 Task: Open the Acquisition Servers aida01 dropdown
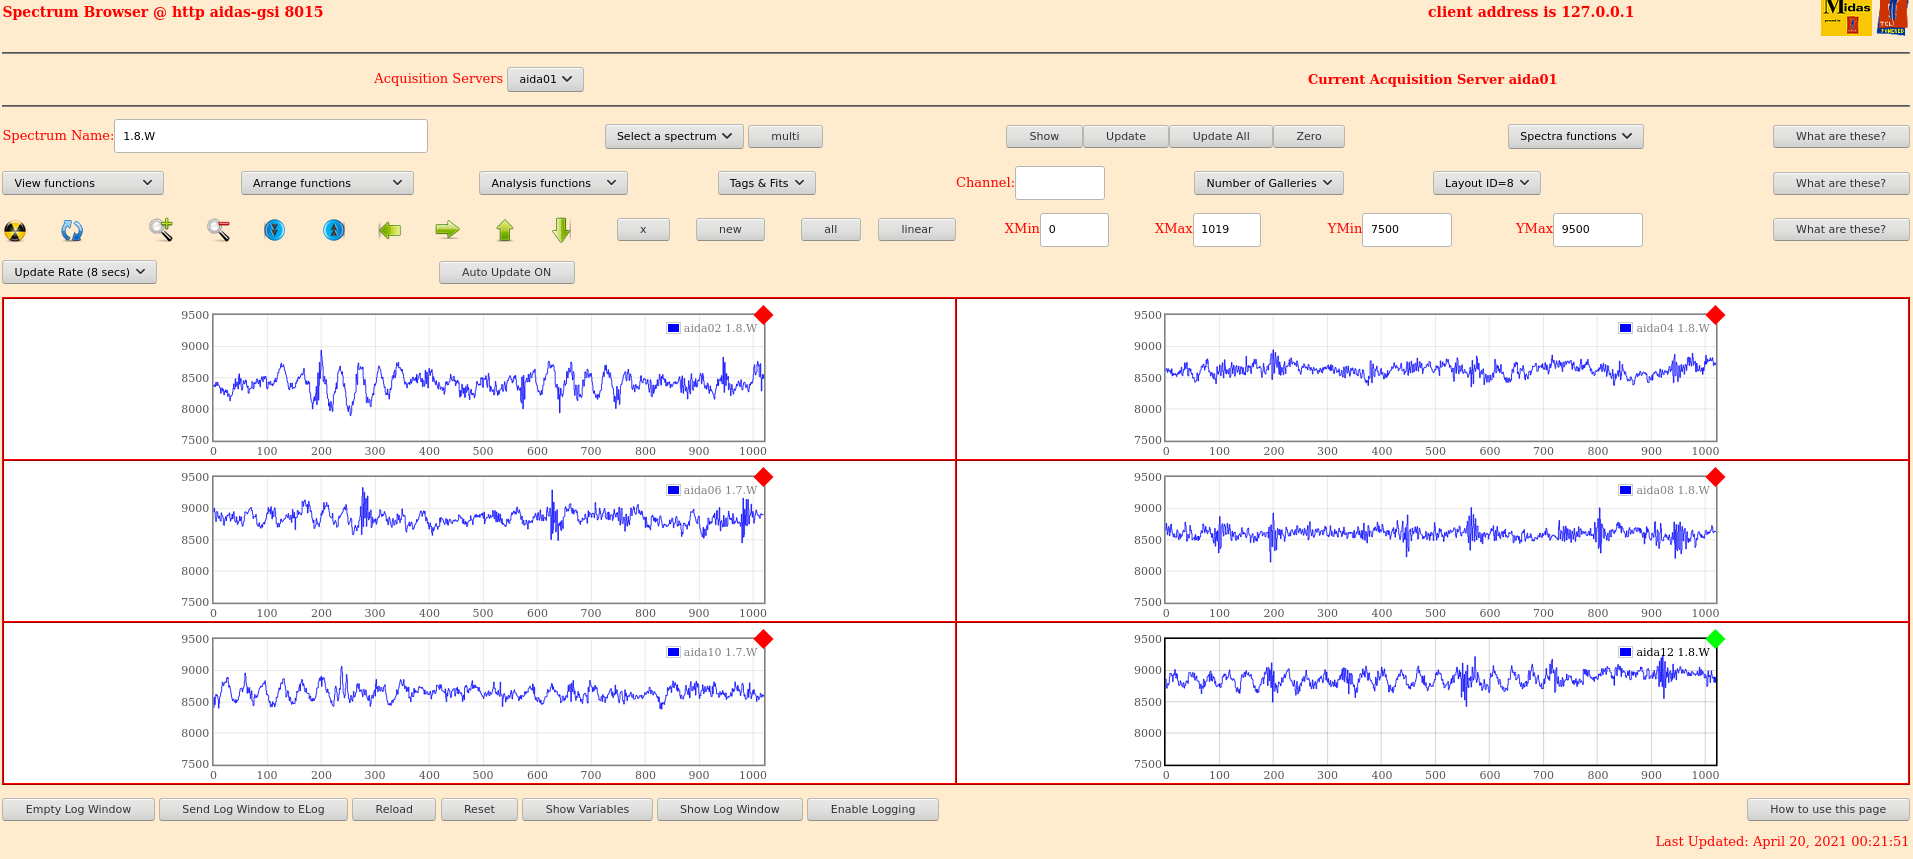546,79
